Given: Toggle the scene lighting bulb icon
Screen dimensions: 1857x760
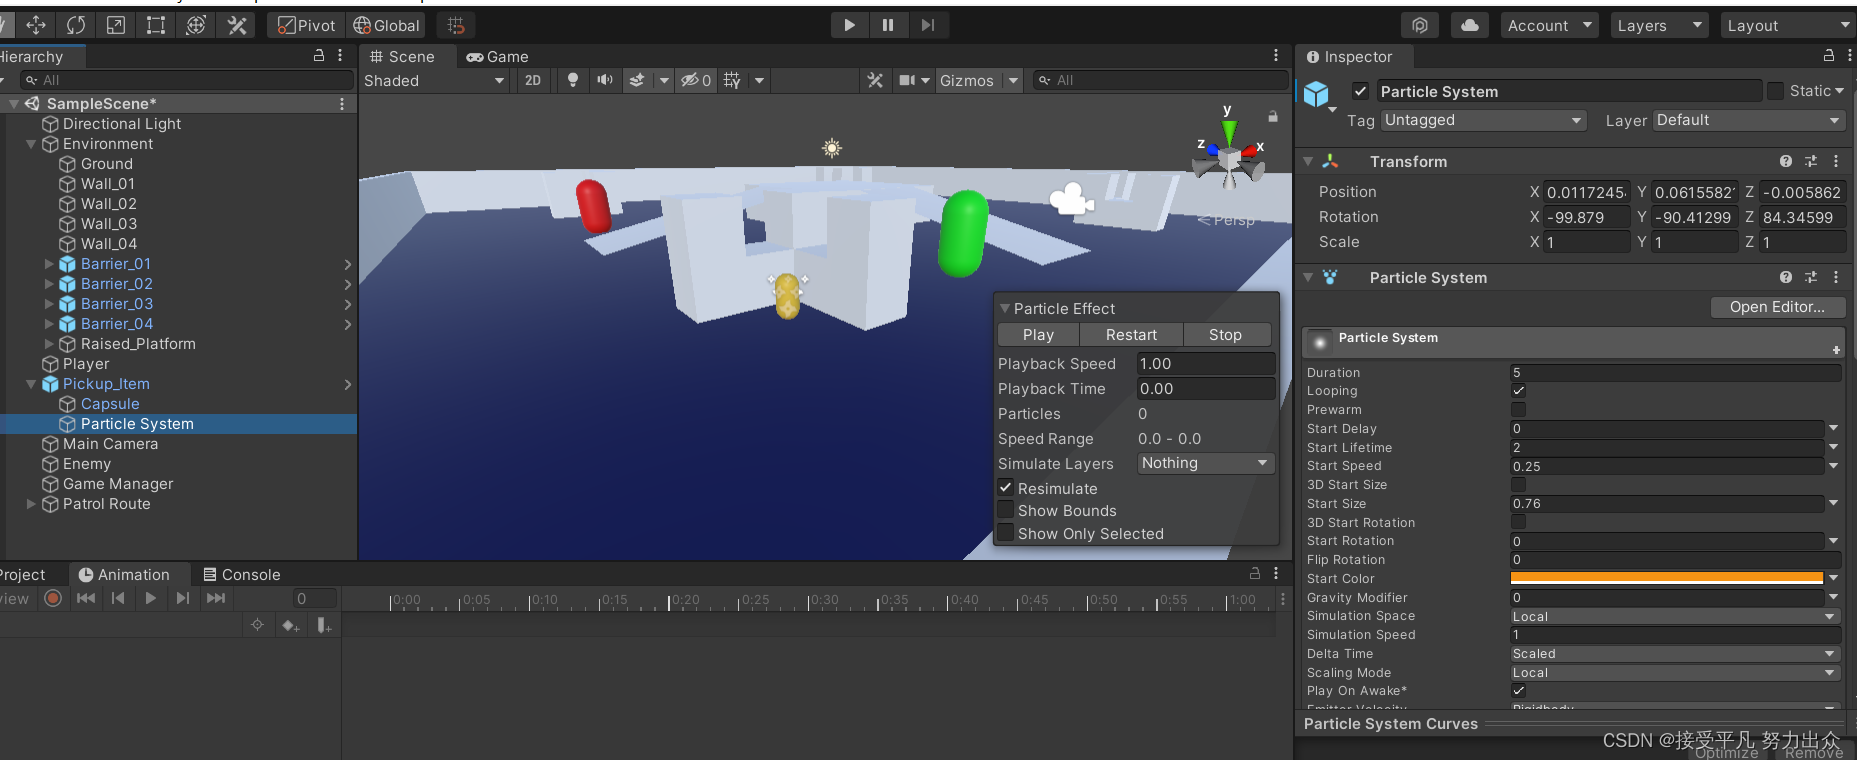Looking at the screenshot, I should [x=573, y=80].
